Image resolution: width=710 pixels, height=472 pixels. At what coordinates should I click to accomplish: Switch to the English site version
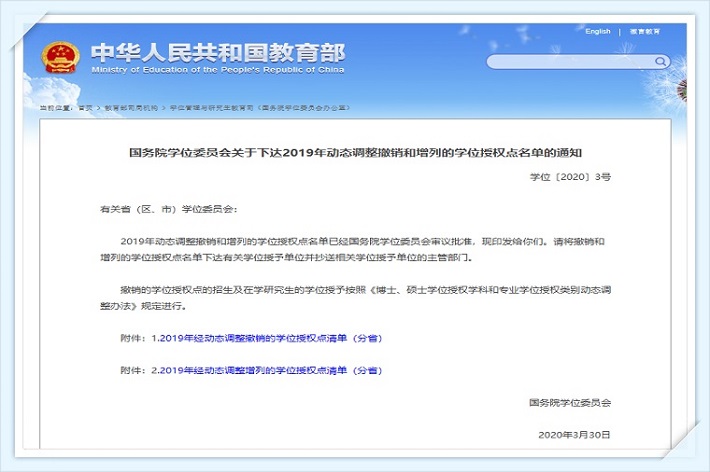coord(598,32)
